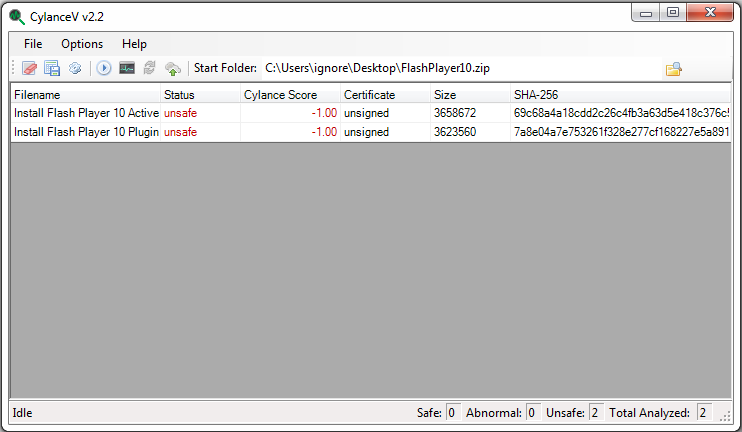The height and width of the screenshot is (432, 742).
Task: Click -1.00 score in Active row
Action: point(324,113)
